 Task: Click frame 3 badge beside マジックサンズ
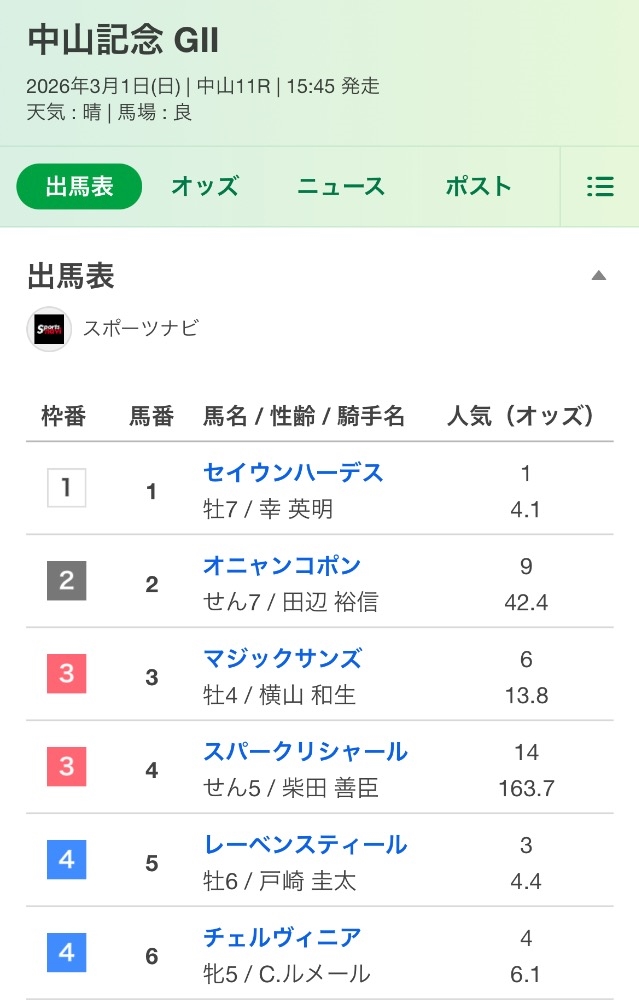point(67,674)
